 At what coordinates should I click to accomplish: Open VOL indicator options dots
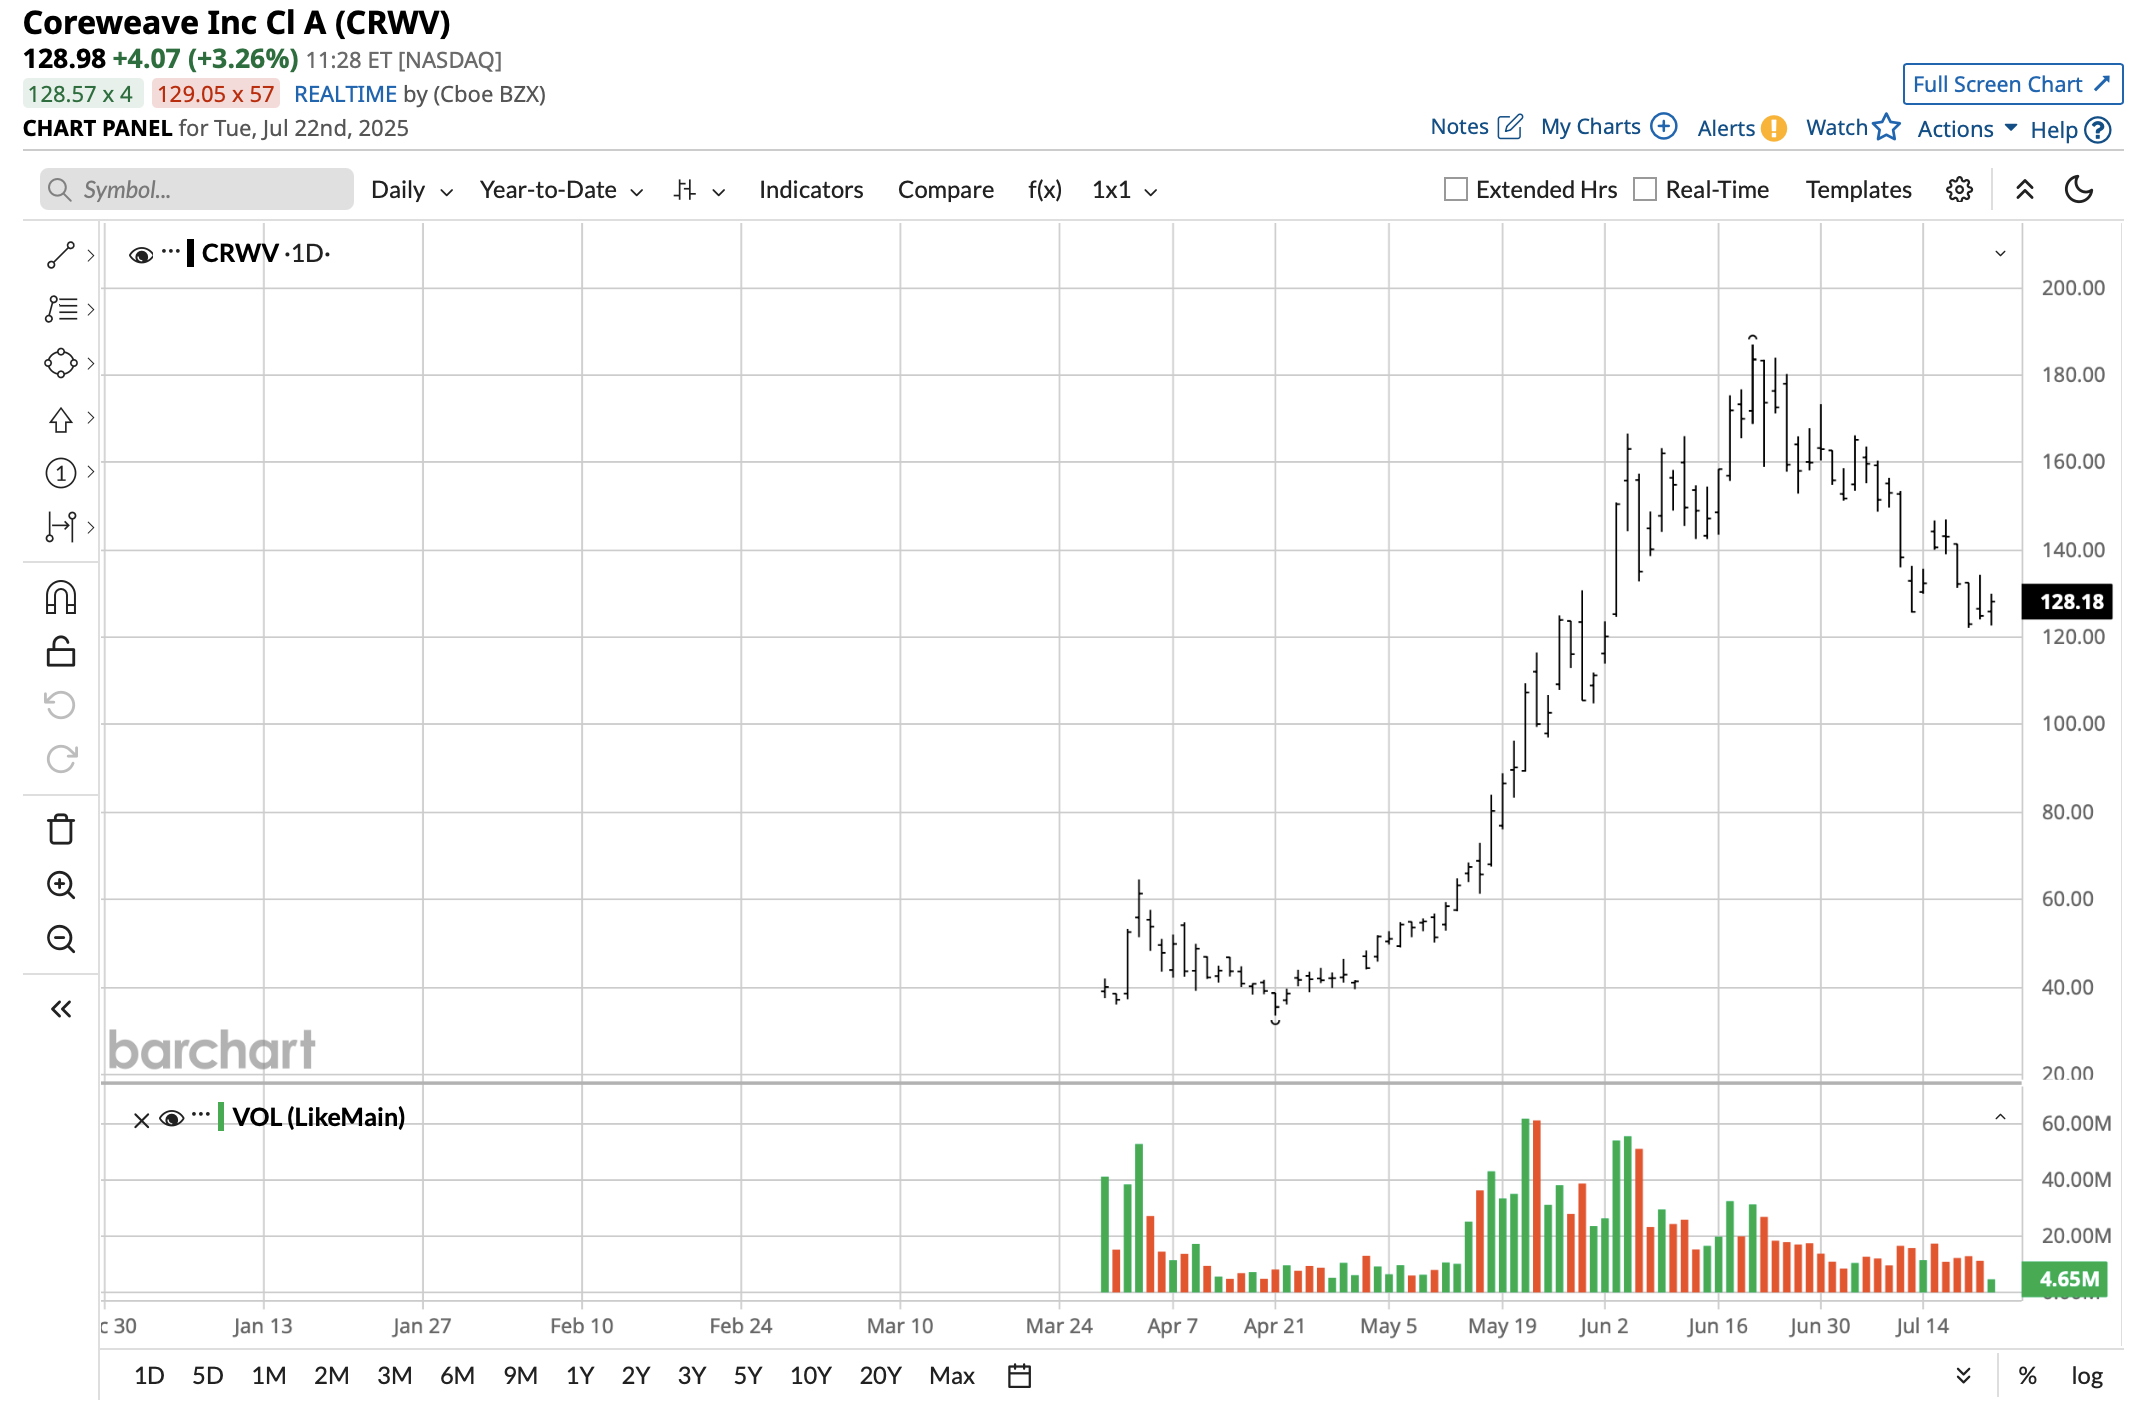pyautogui.click(x=201, y=1114)
